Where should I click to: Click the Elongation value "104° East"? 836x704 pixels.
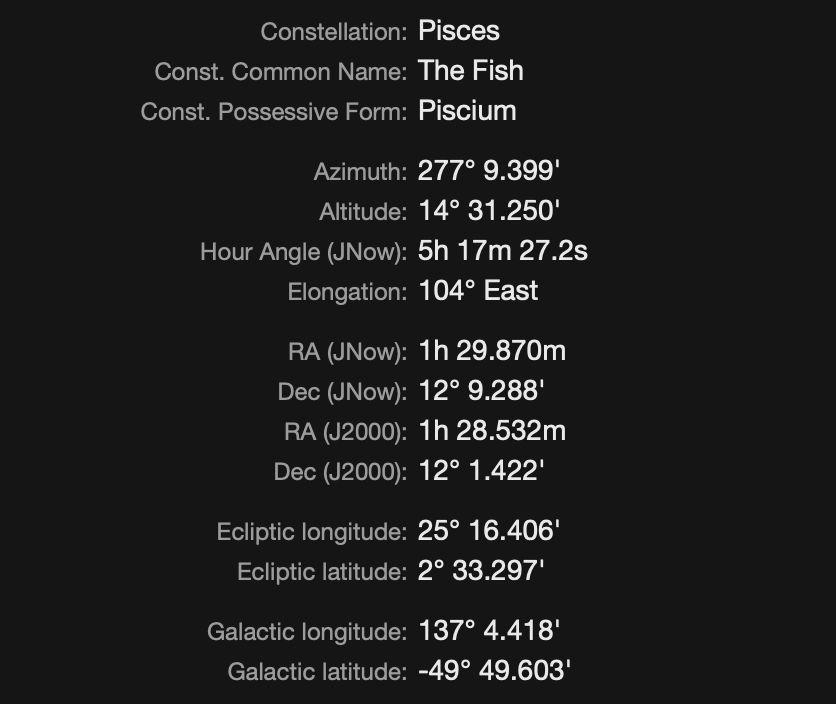478,291
